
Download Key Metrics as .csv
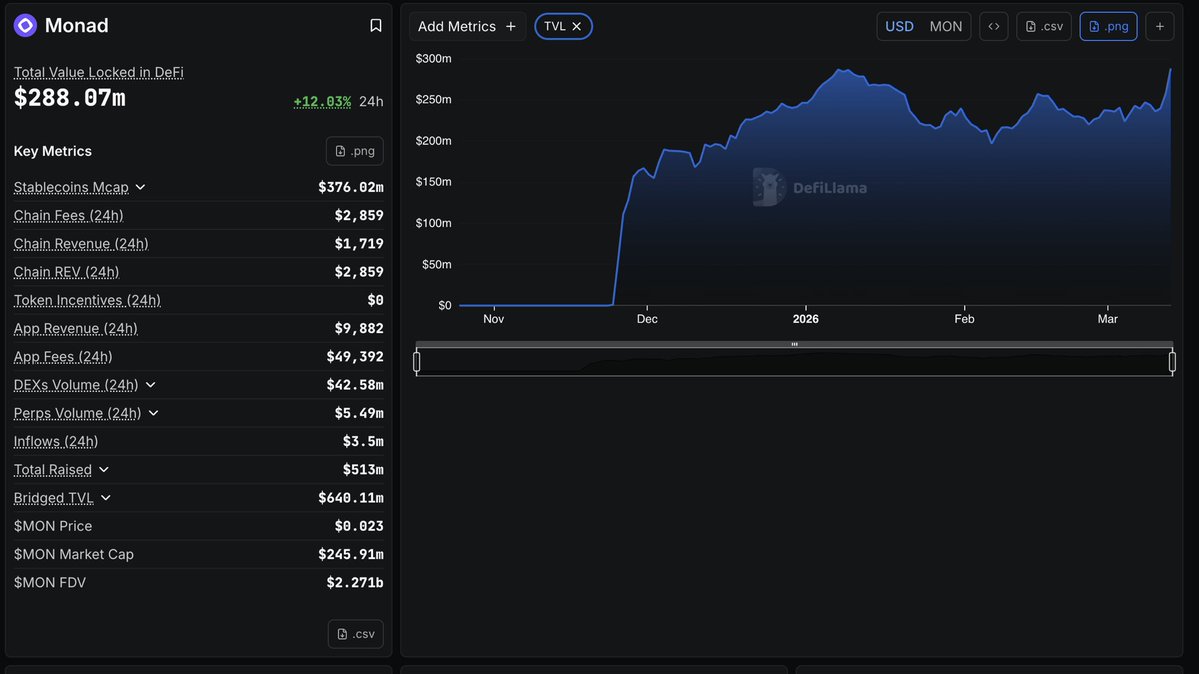click(x=356, y=633)
